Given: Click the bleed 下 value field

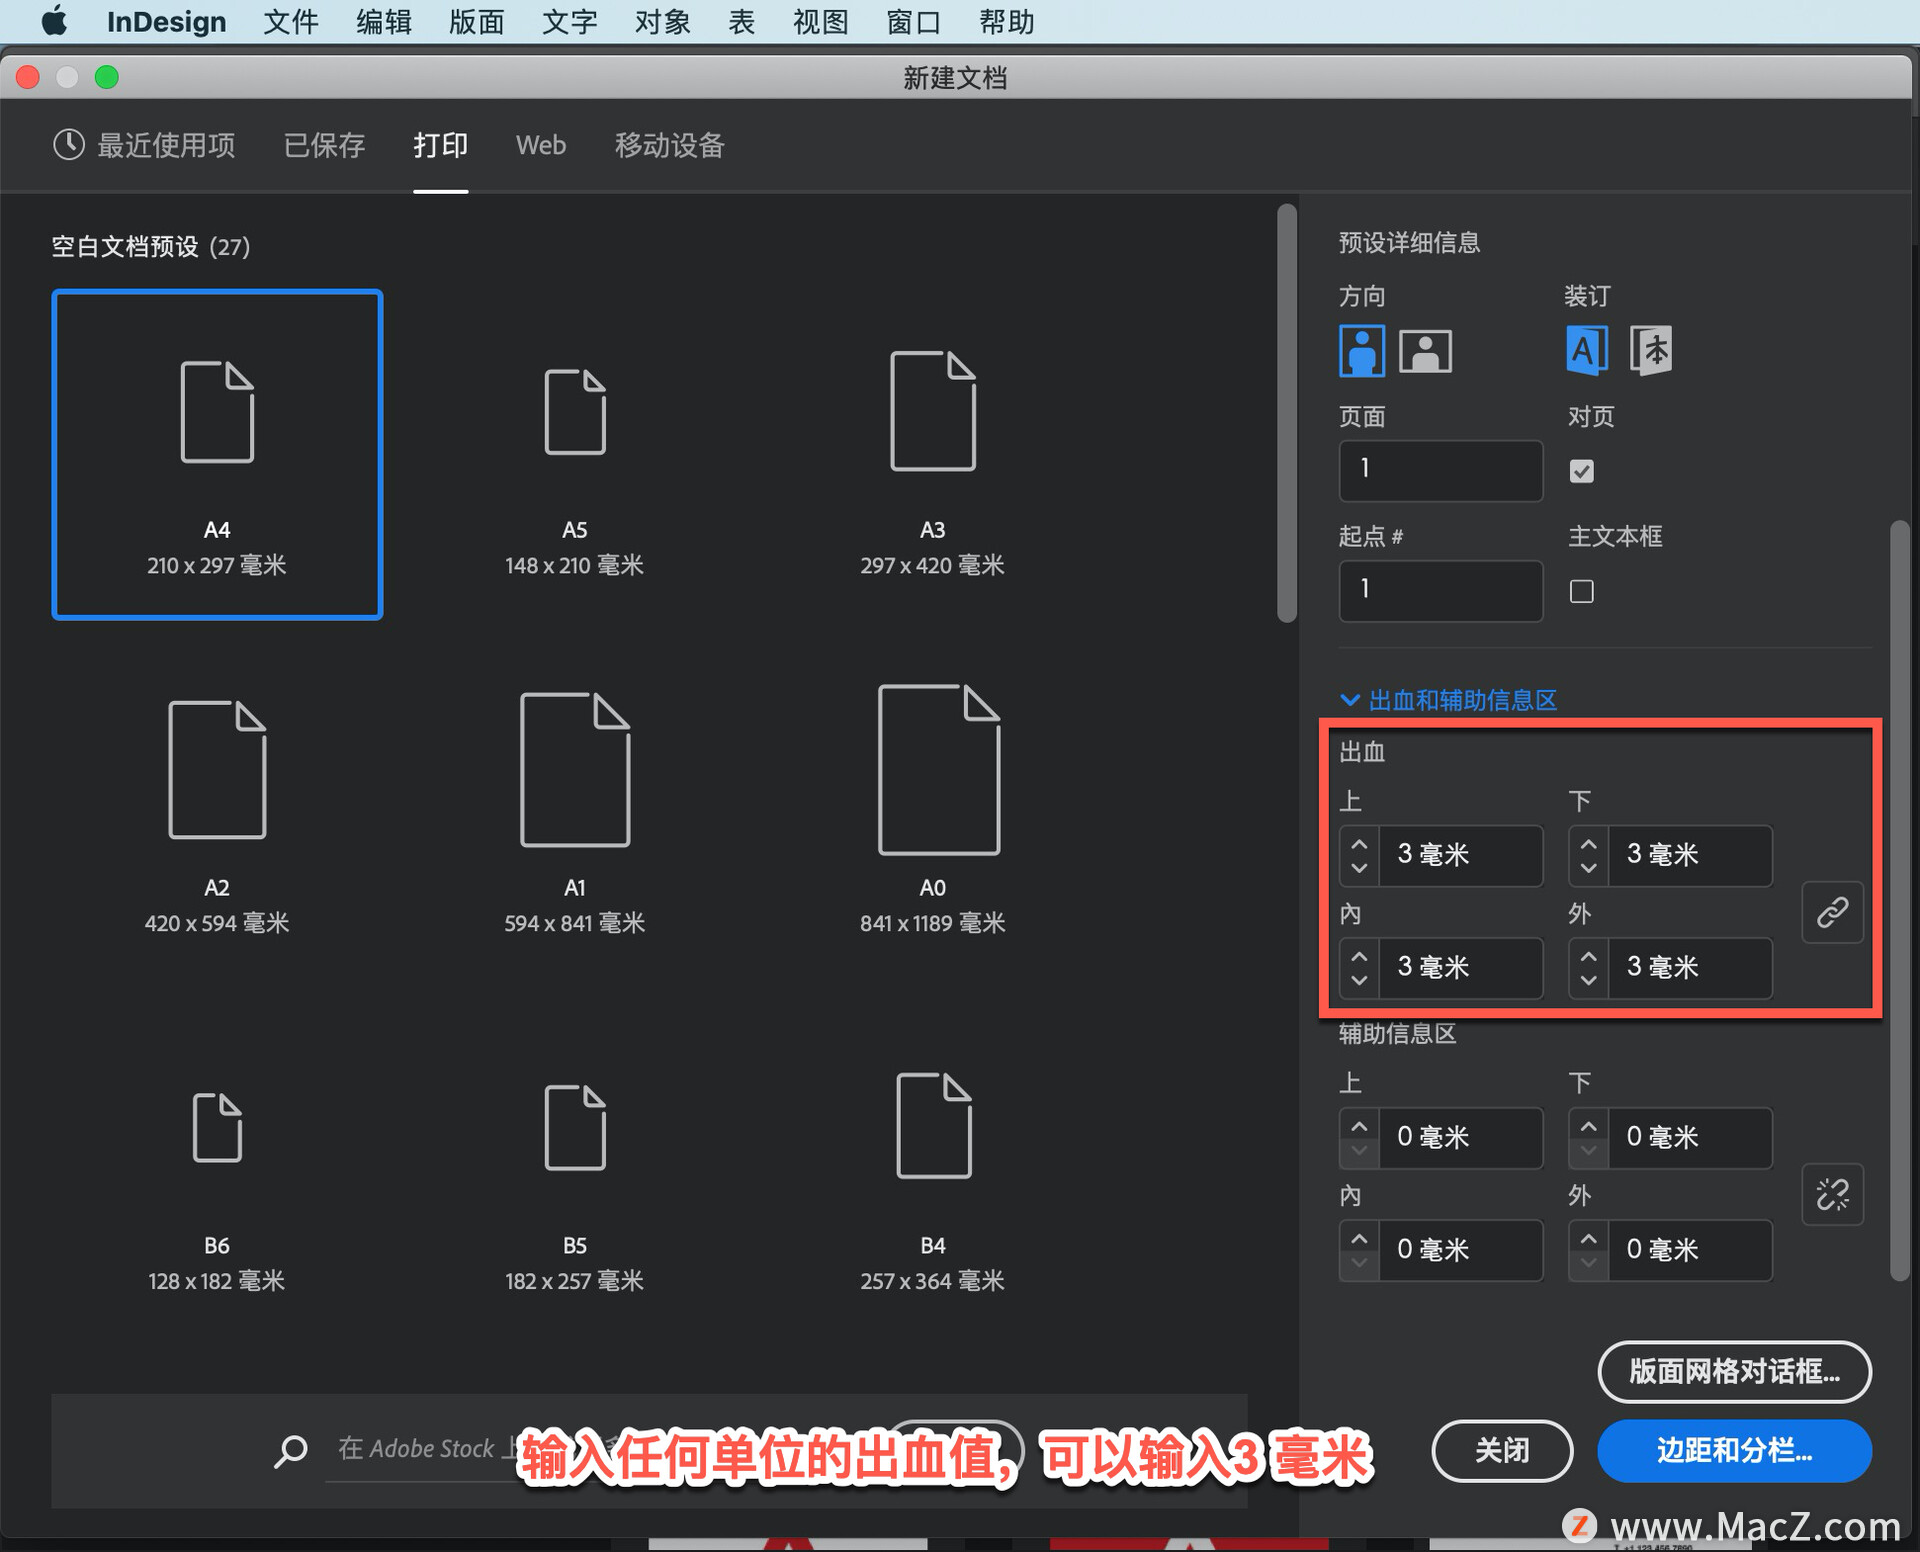Looking at the screenshot, I should (x=1690, y=855).
